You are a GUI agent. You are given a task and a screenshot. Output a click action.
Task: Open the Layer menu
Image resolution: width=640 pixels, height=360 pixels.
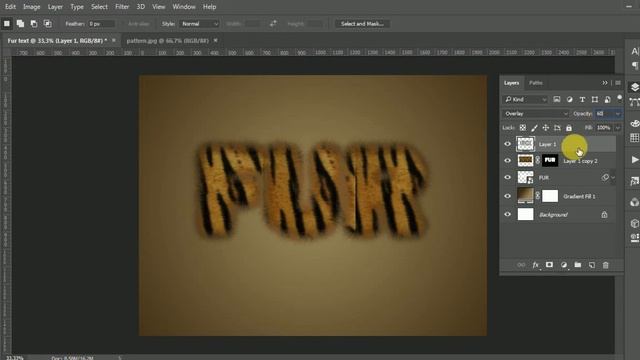55,7
